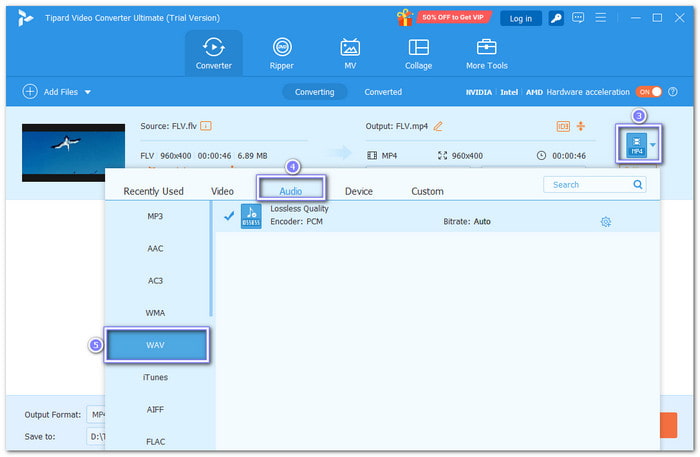Click the ID3 metadata icon

pos(563,126)
